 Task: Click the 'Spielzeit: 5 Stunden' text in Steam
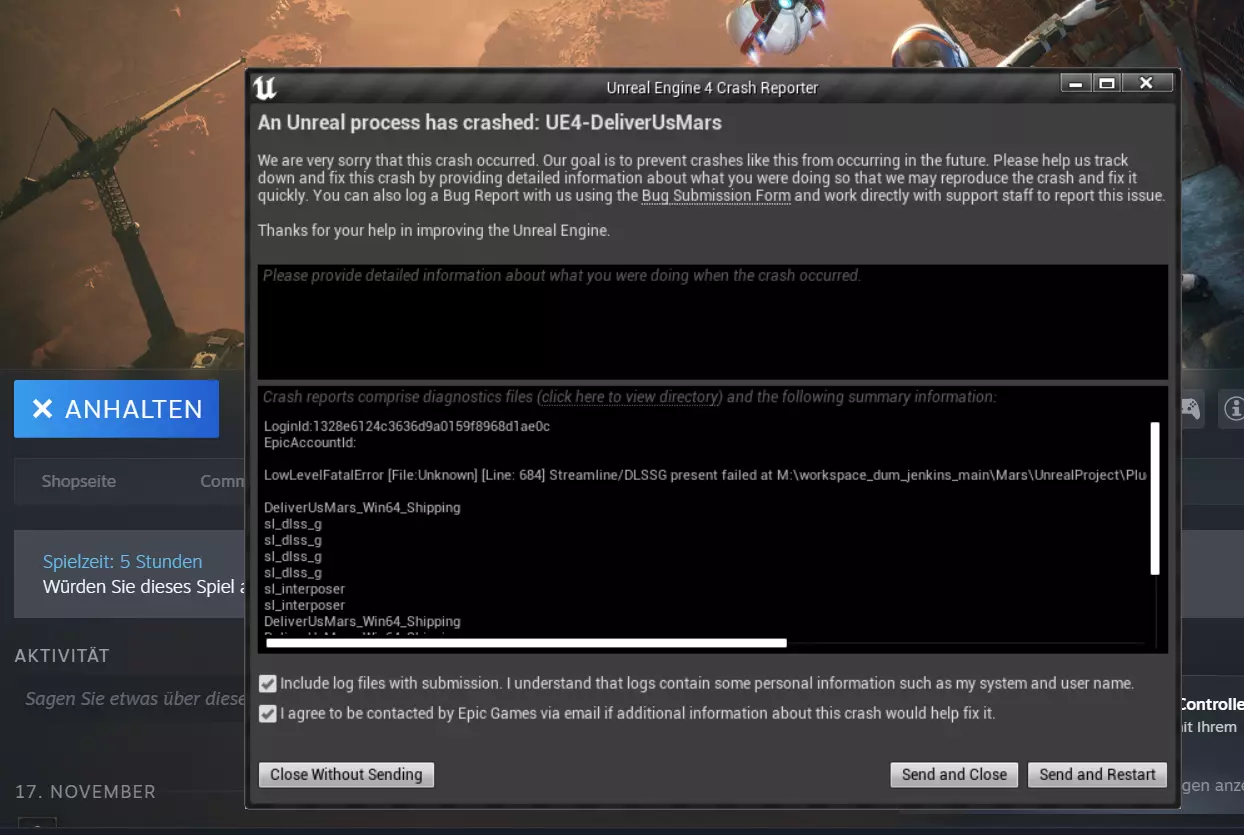click(x=122, y=562)
